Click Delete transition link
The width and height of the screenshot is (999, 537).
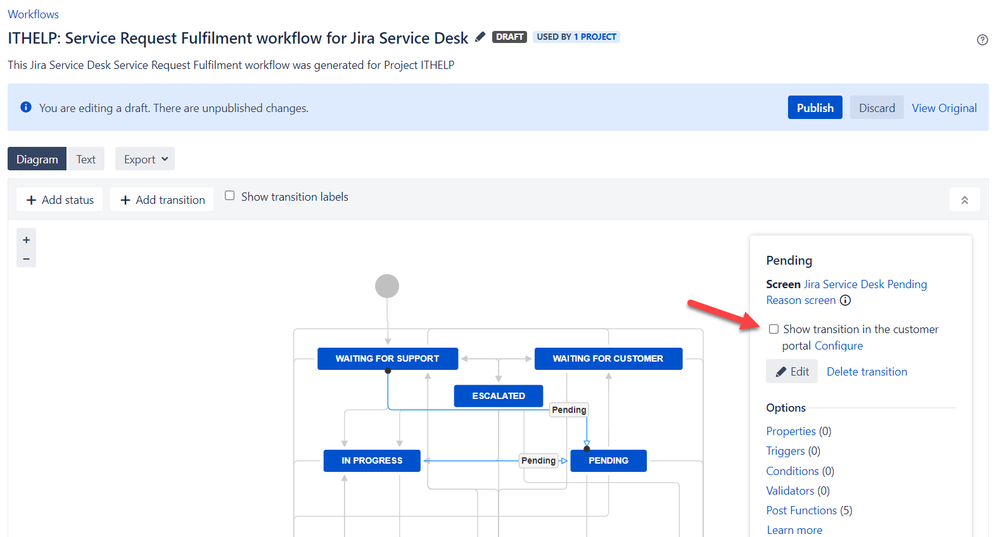tap(867, 371)
